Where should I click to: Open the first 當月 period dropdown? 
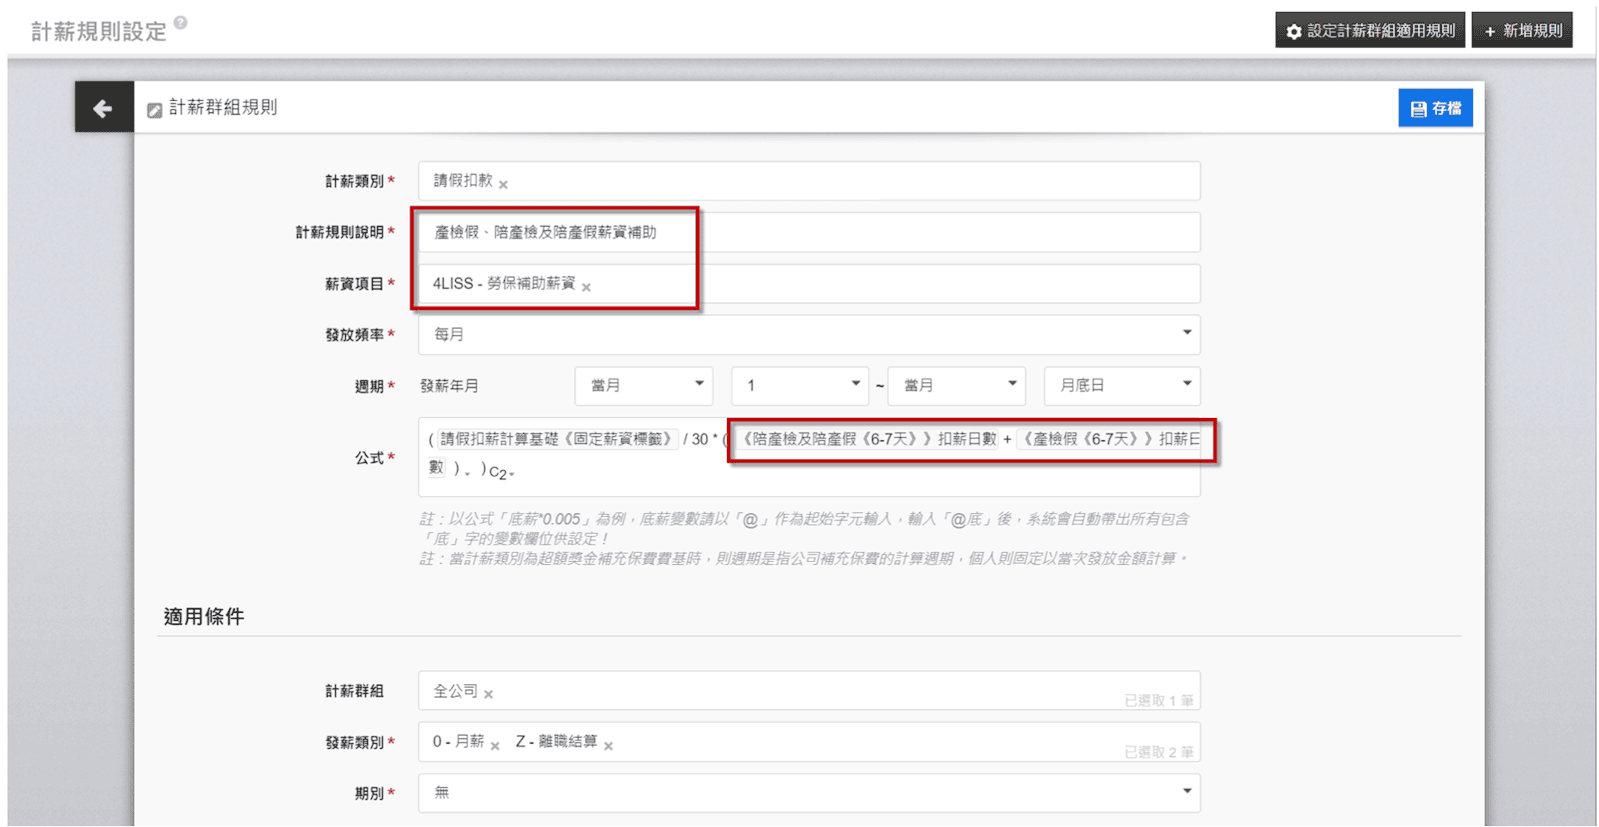pyautogui.click(x=643, y=385)
